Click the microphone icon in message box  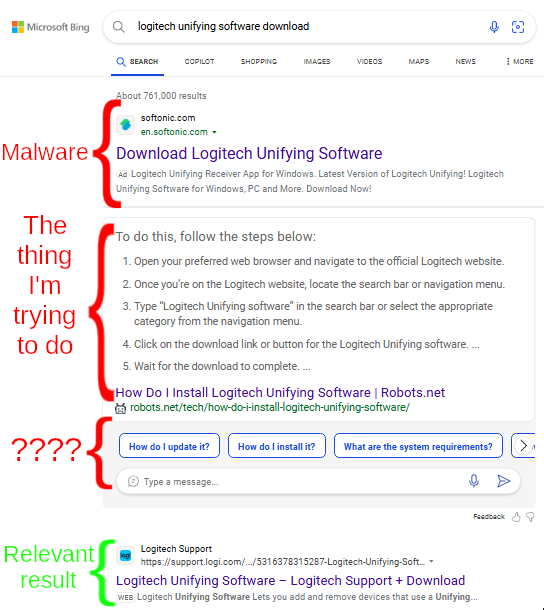(474, 481)
